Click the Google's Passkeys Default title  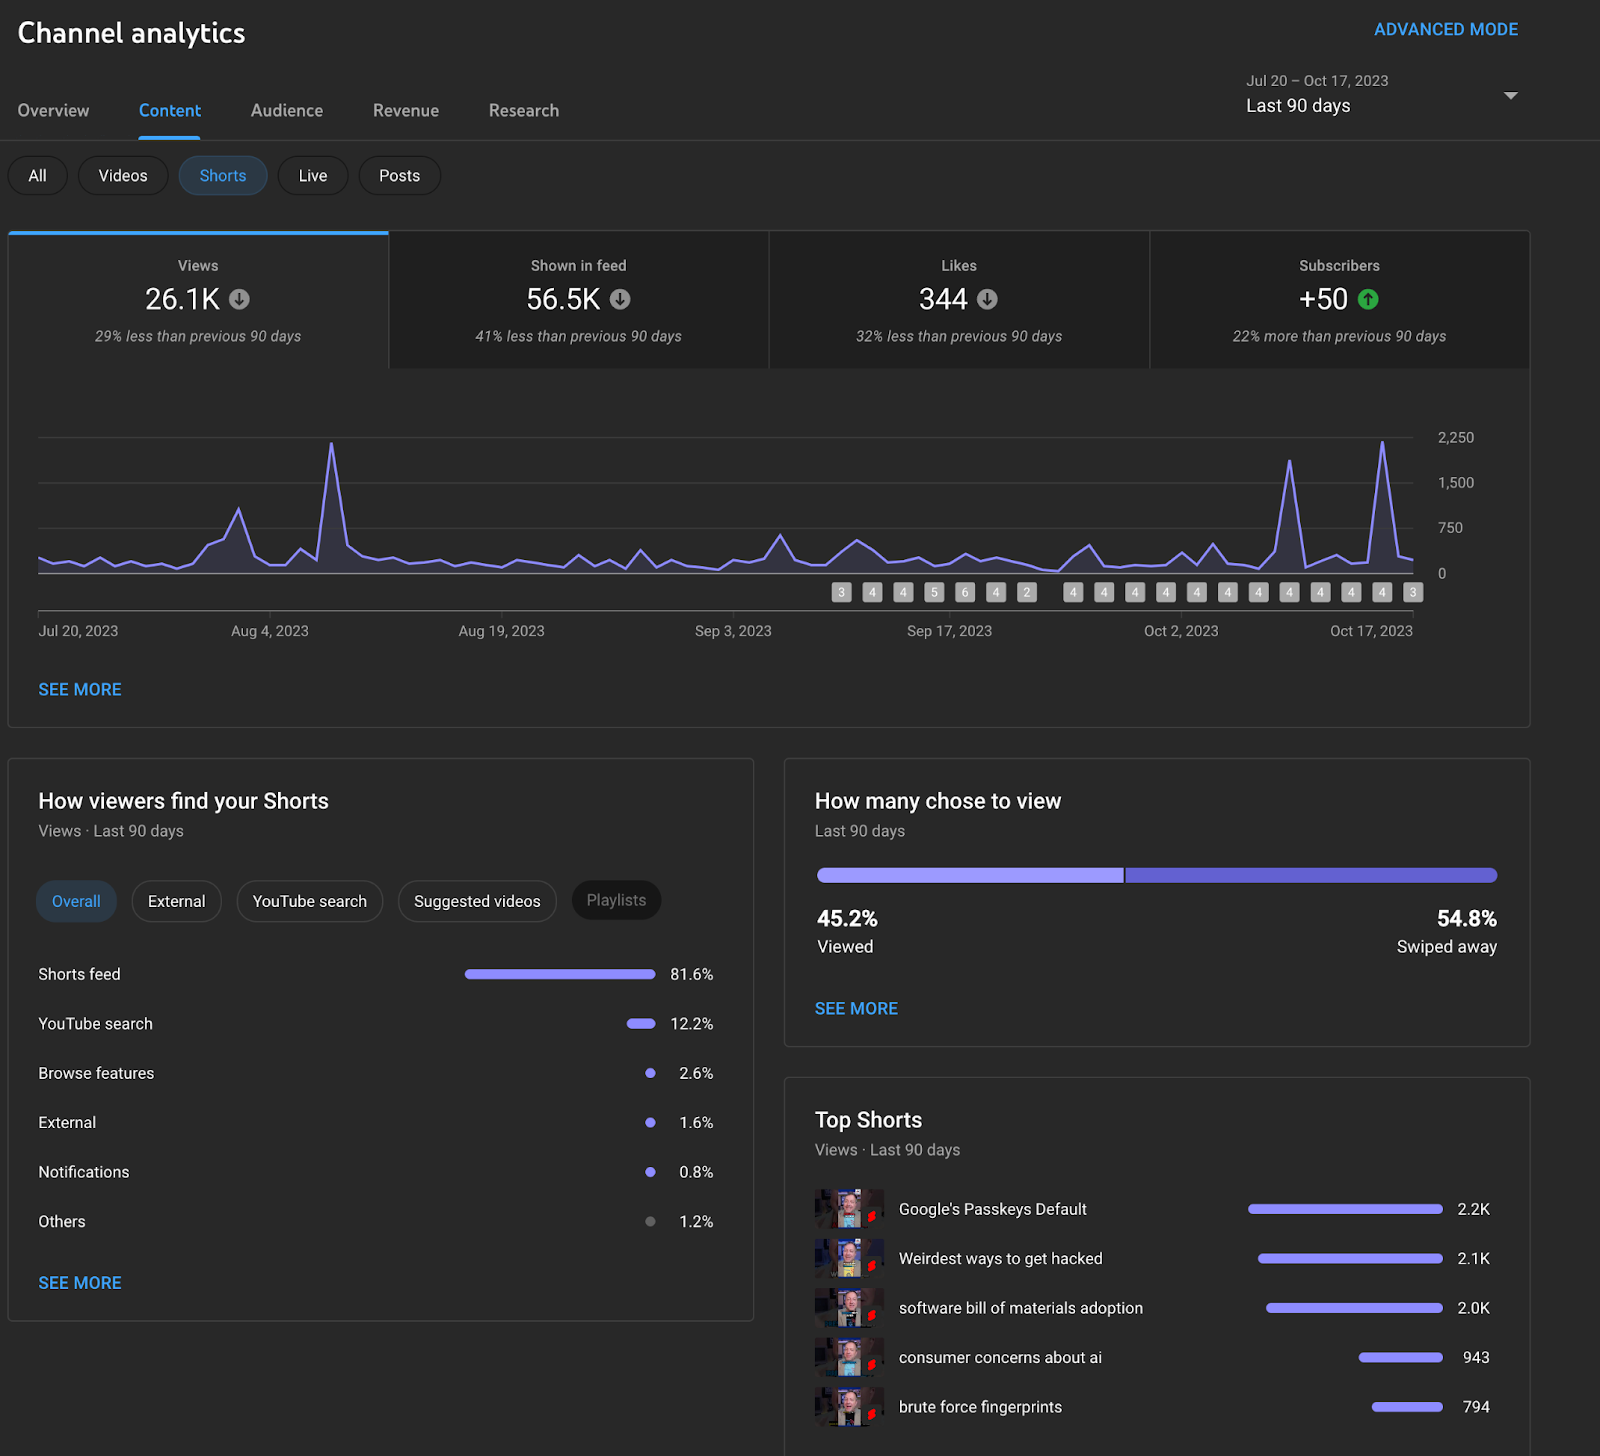click(x=993, y=1209)
